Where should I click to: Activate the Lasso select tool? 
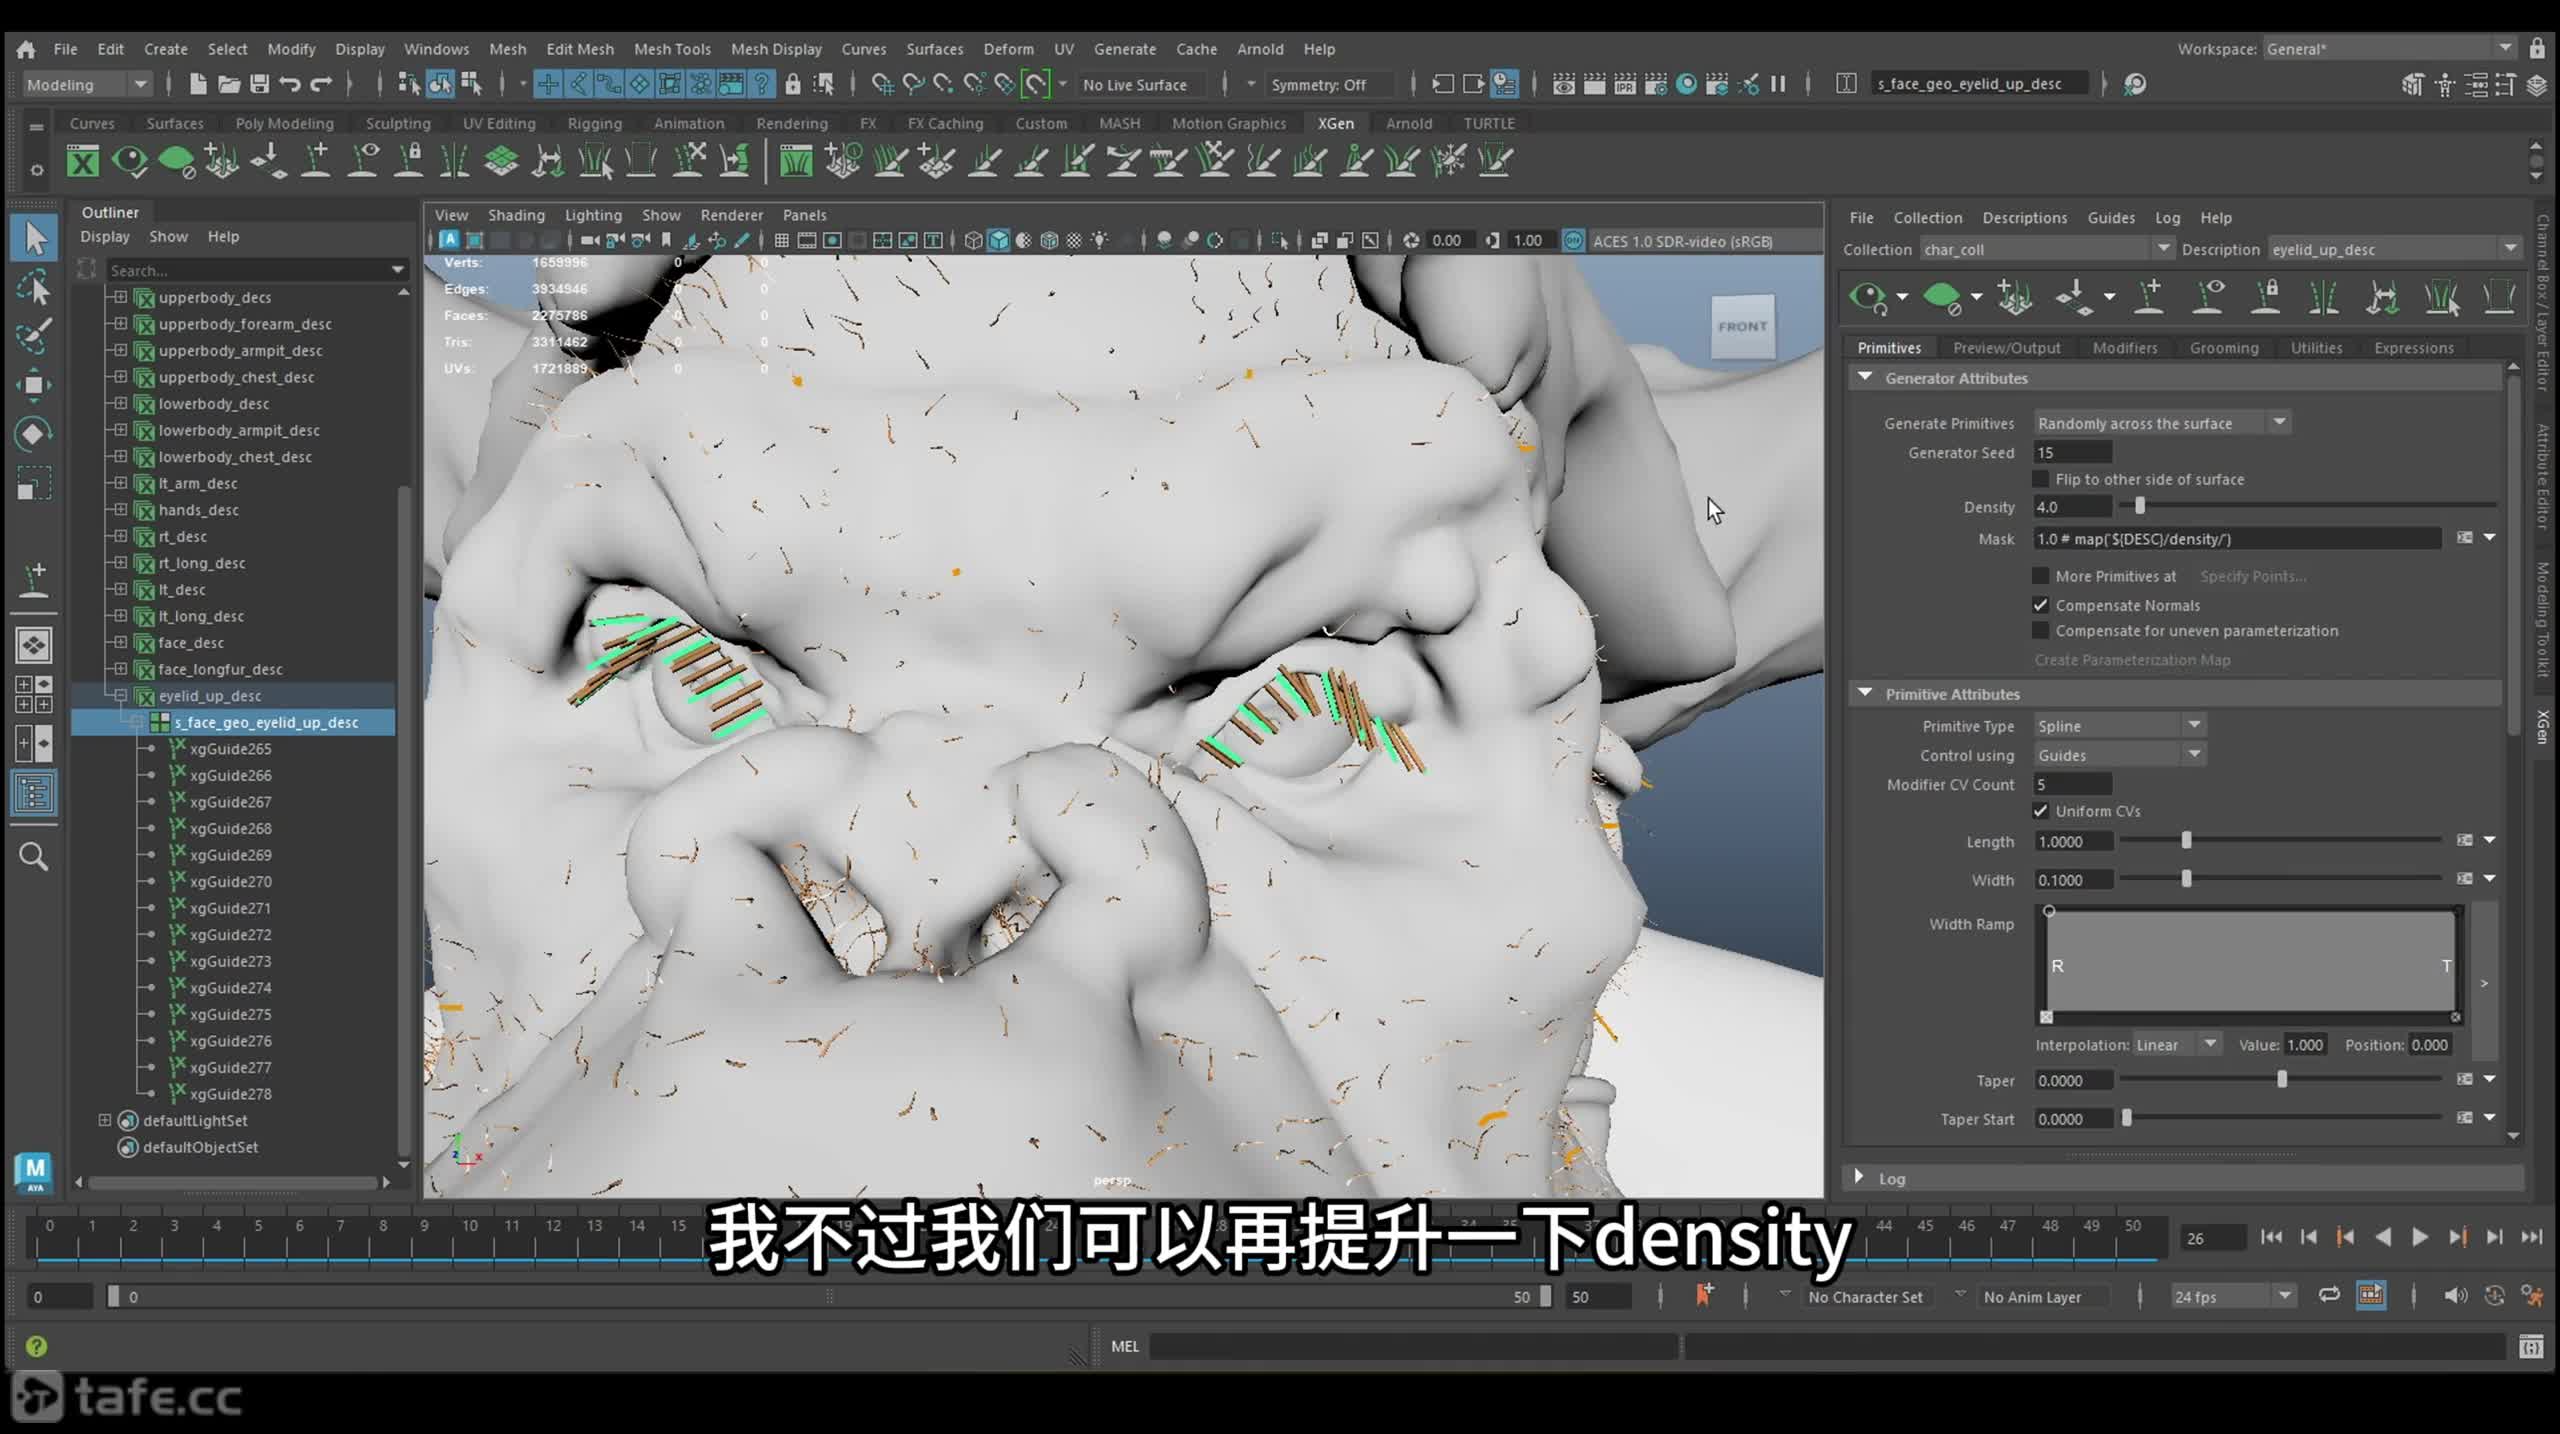34,288
